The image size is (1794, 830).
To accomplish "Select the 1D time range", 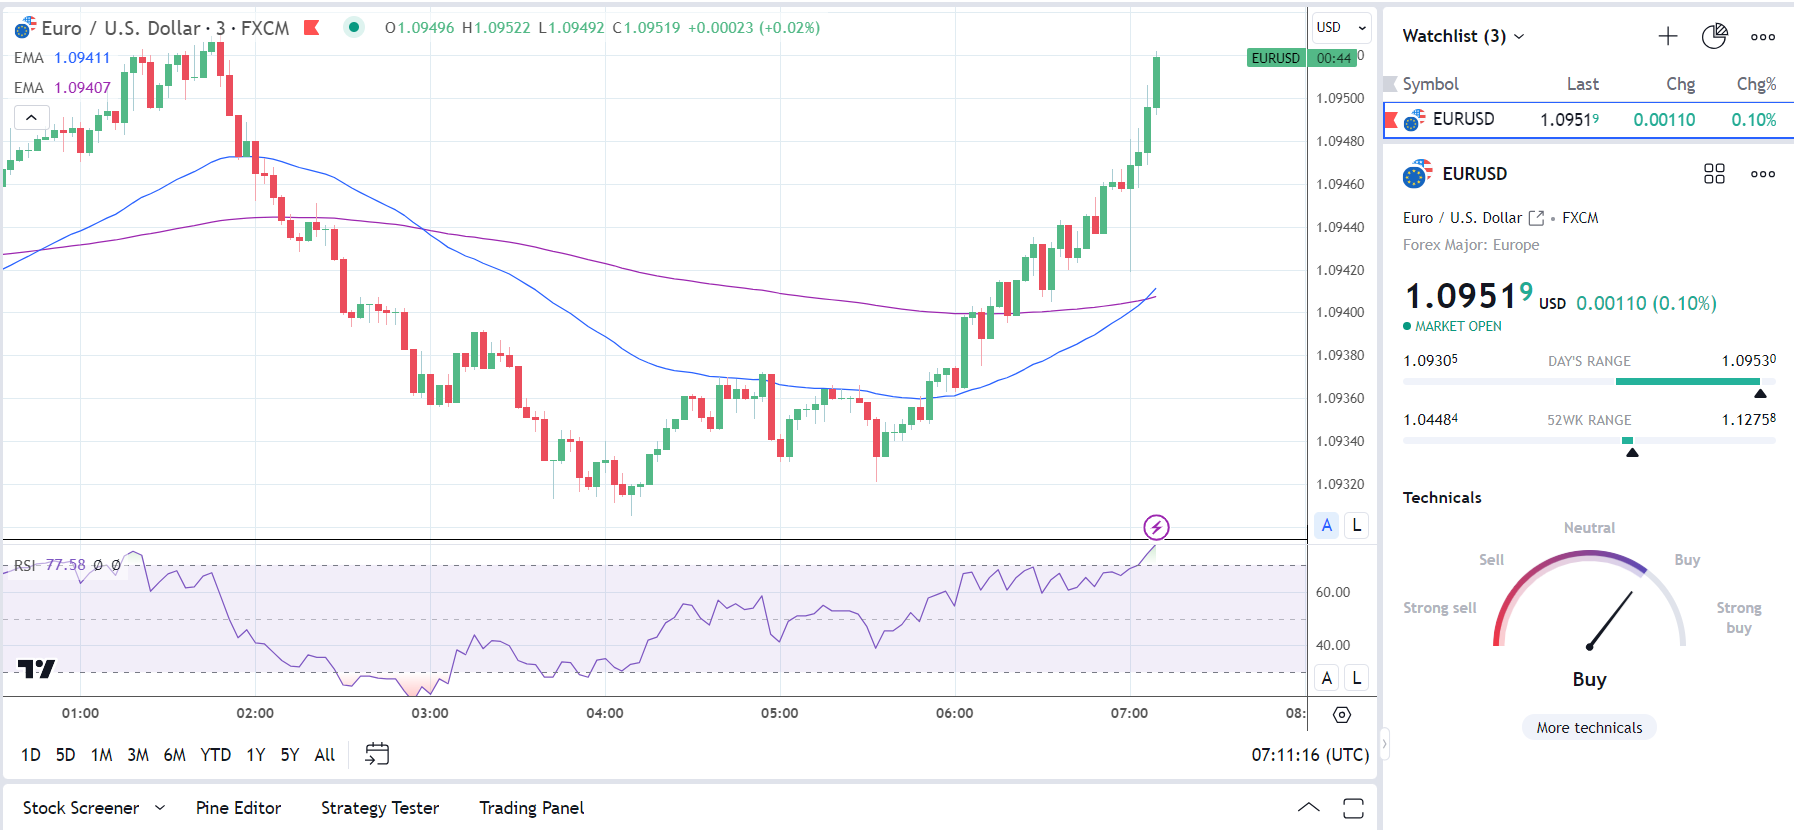I will pos(31,755).
